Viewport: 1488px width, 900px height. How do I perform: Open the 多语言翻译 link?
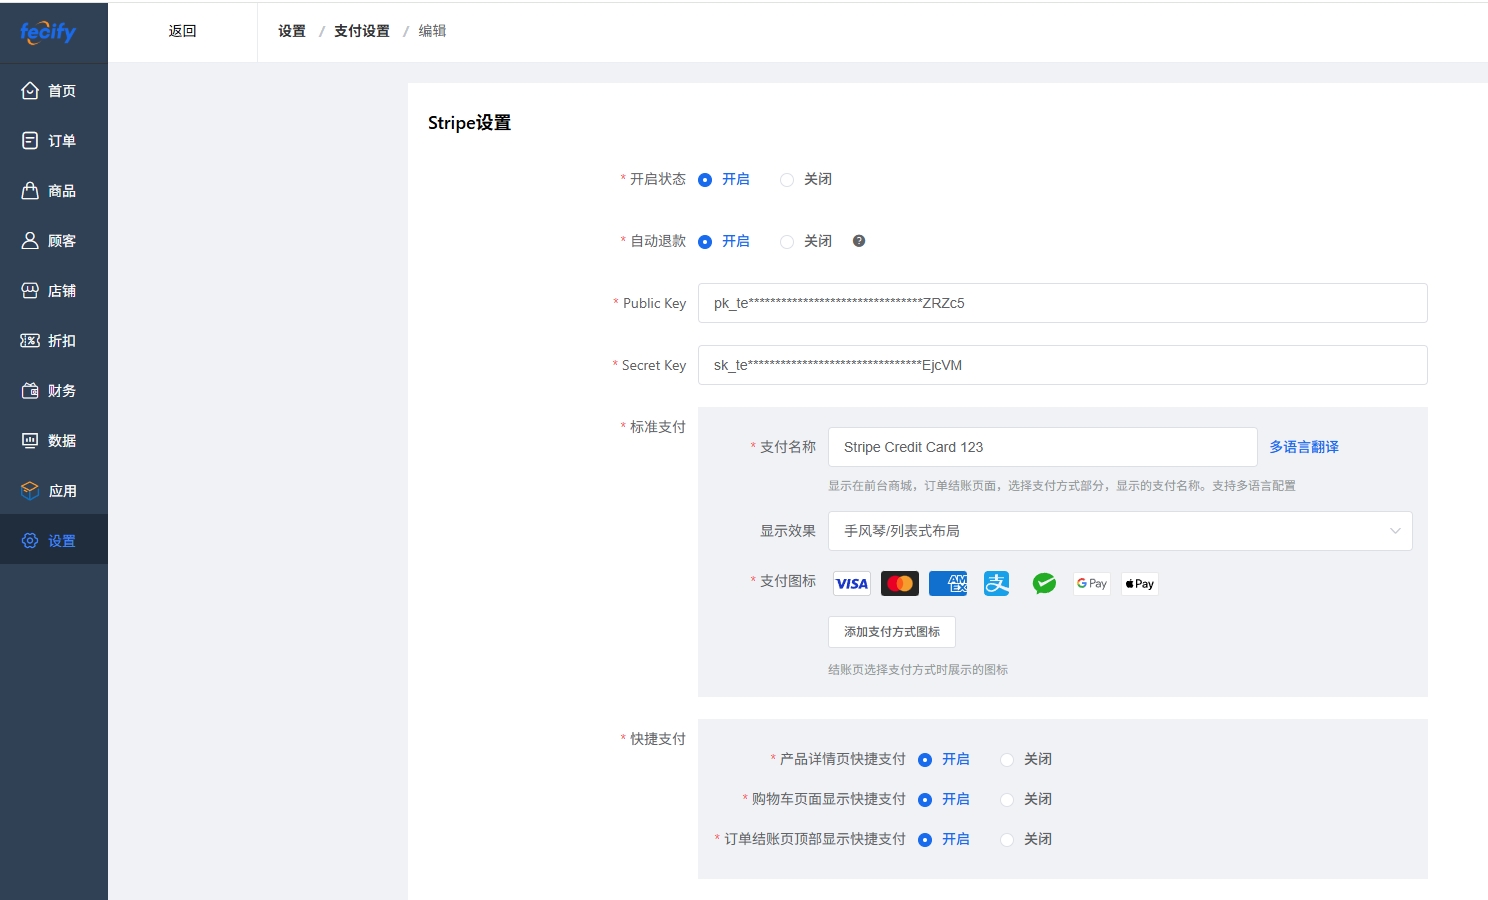1303,447
